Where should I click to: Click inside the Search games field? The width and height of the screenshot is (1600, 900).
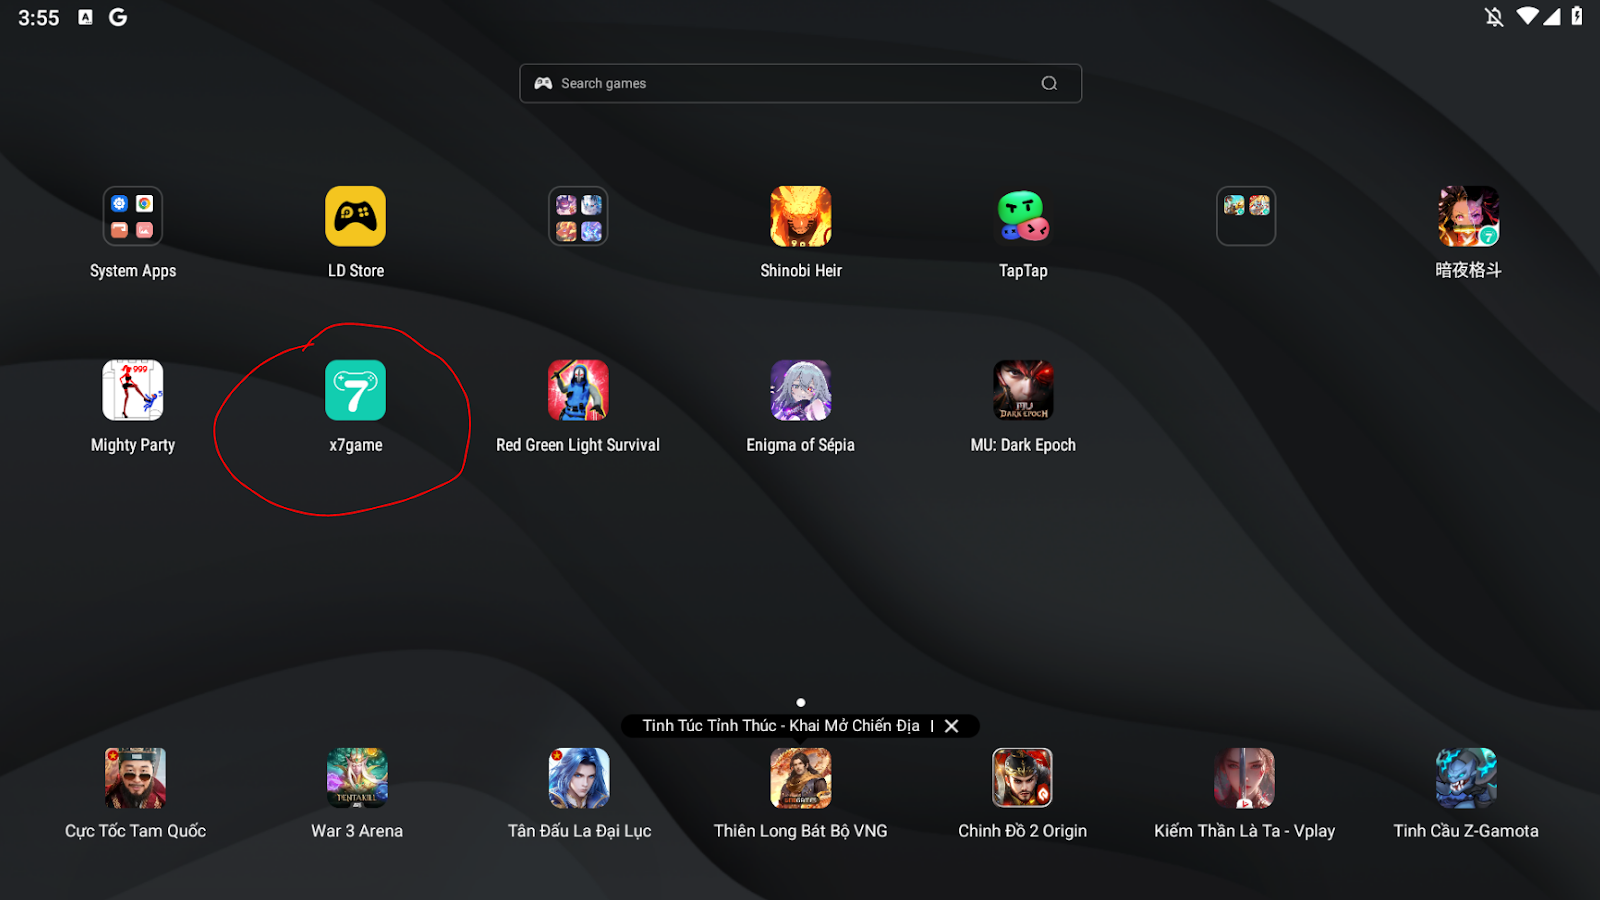(x=800, y=84)
